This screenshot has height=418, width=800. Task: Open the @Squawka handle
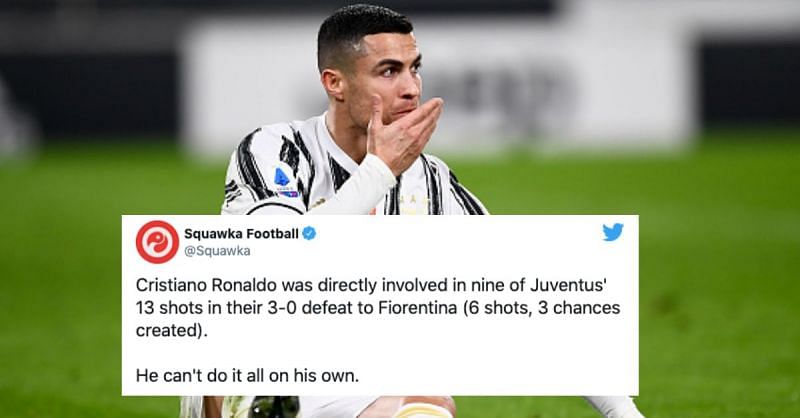point(217,251)
